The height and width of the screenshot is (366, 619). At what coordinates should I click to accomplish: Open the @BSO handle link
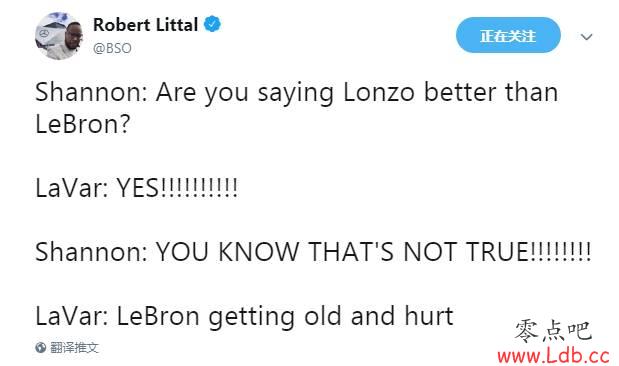[x=112, y=48]
